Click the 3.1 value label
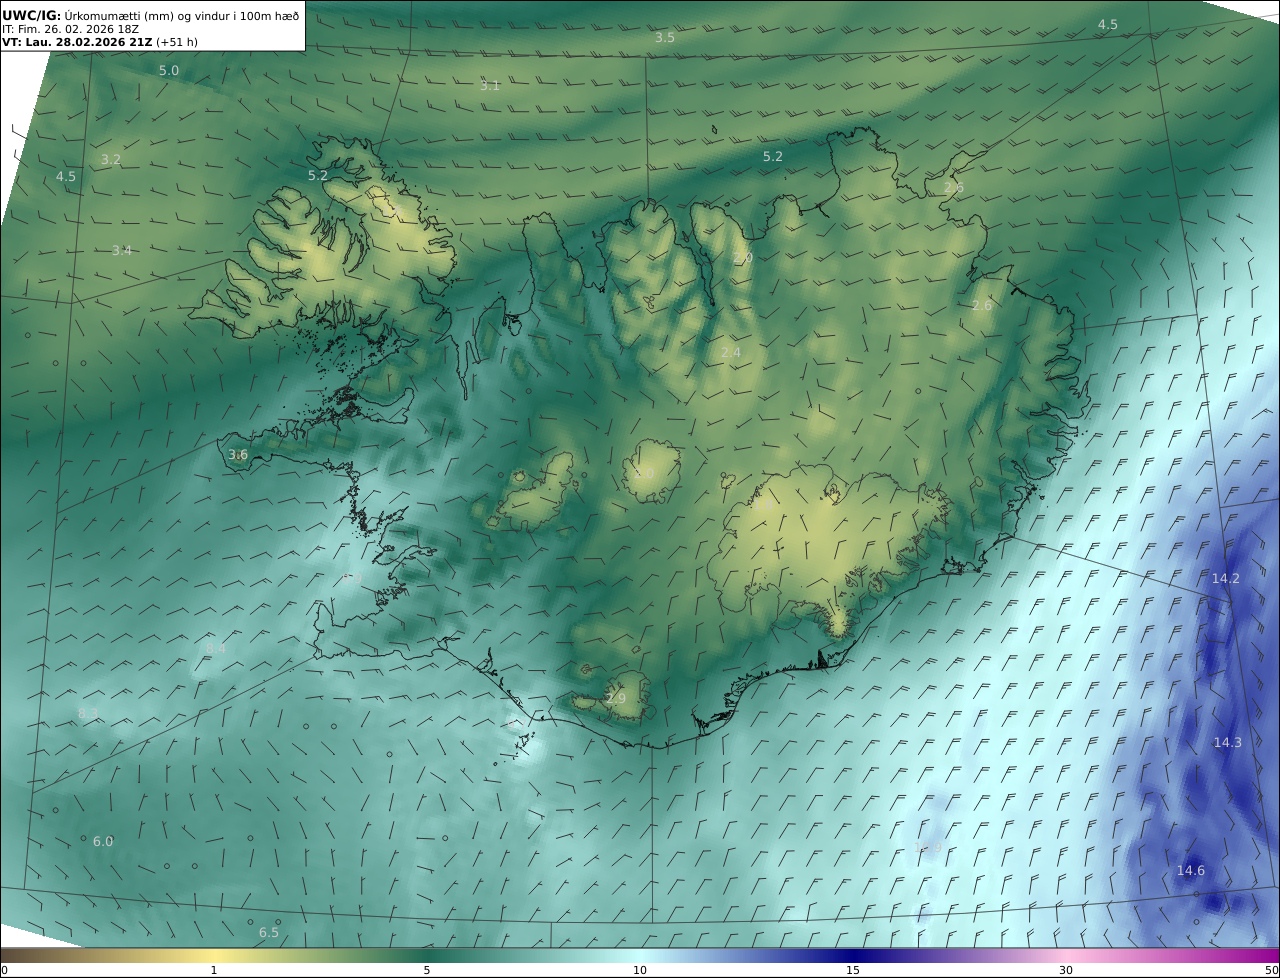Image resolution: width=1280 pixels, height=978 pixels. pos(490,86)
